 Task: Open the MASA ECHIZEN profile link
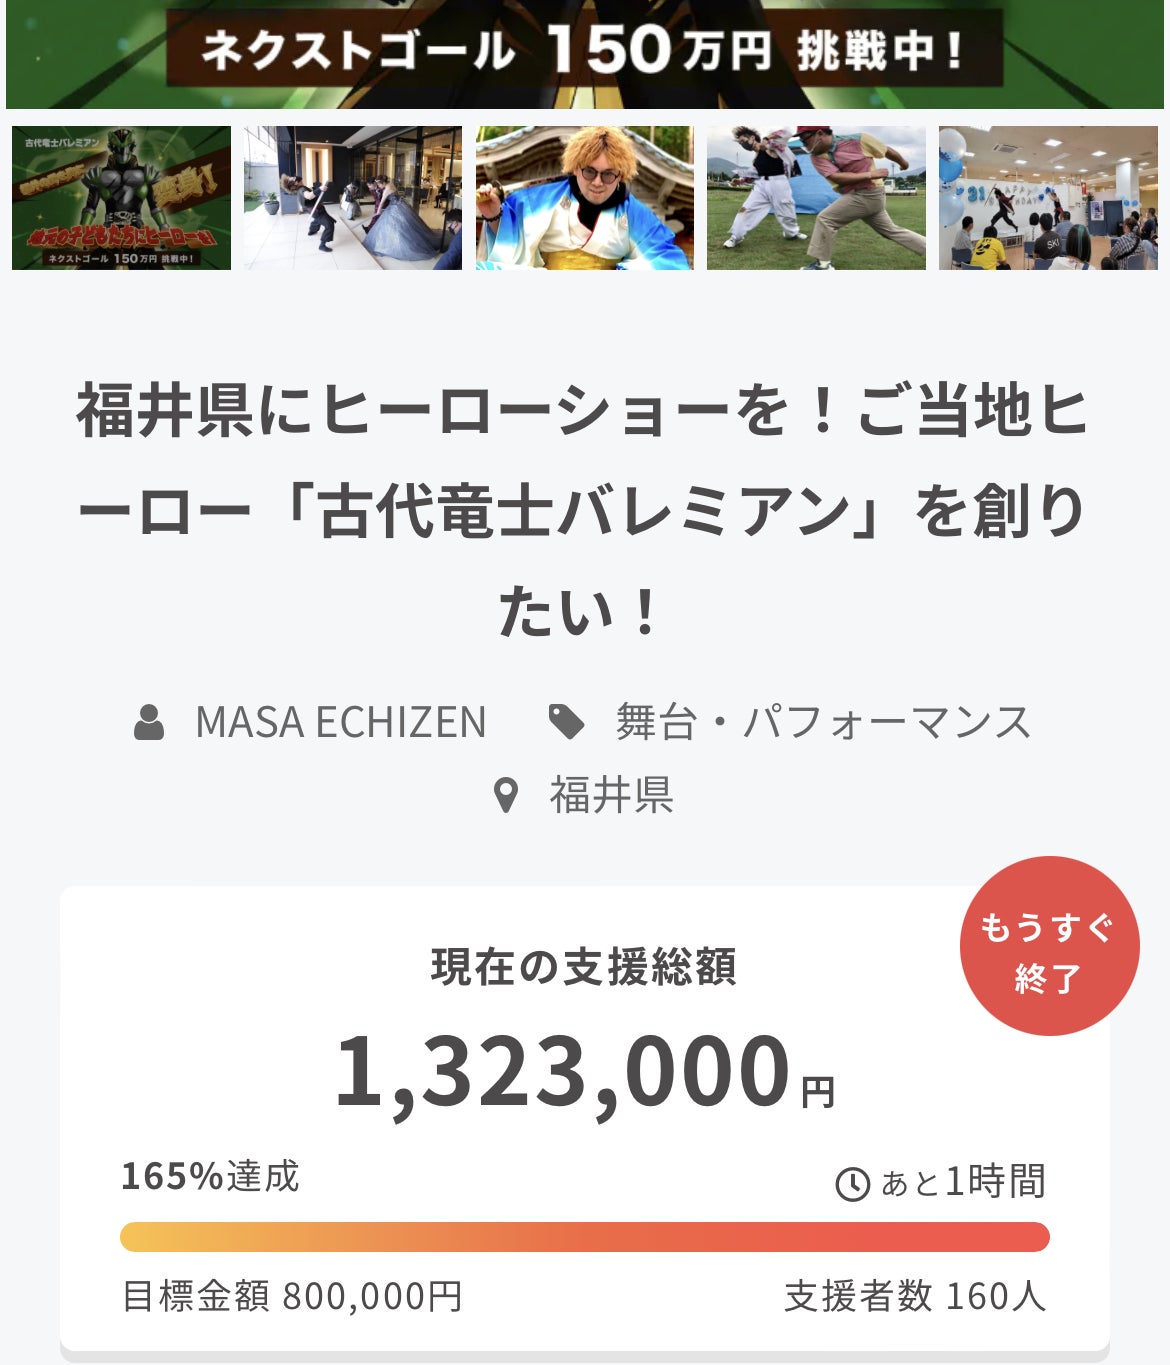340,722
